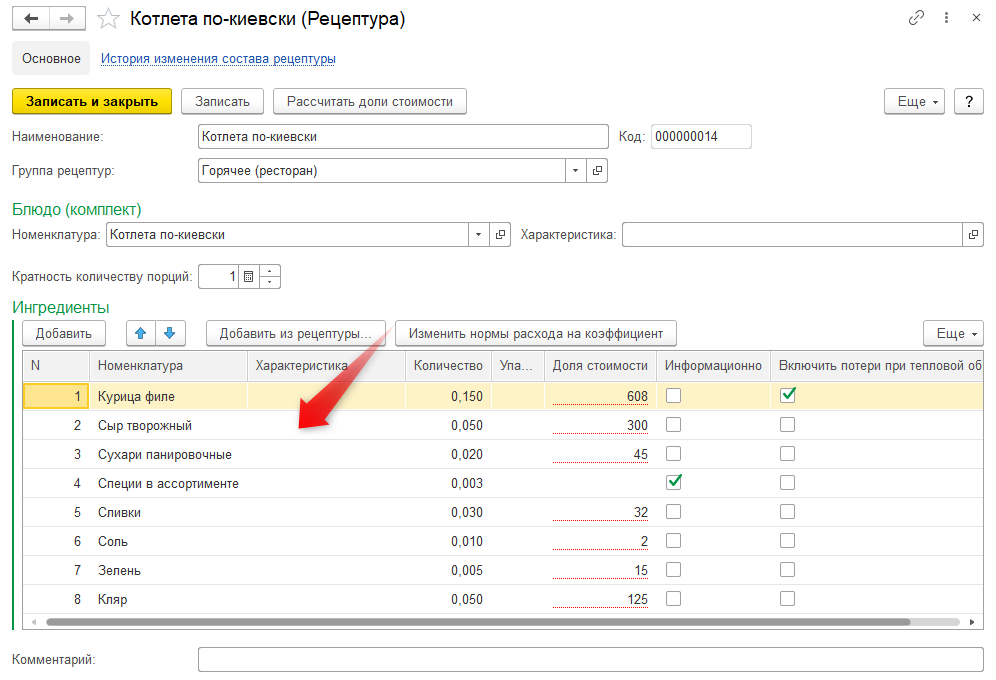Click the ingredients table horizontal scrollbar
Screen dimensions: 996x680
click(x=480, y=622)
